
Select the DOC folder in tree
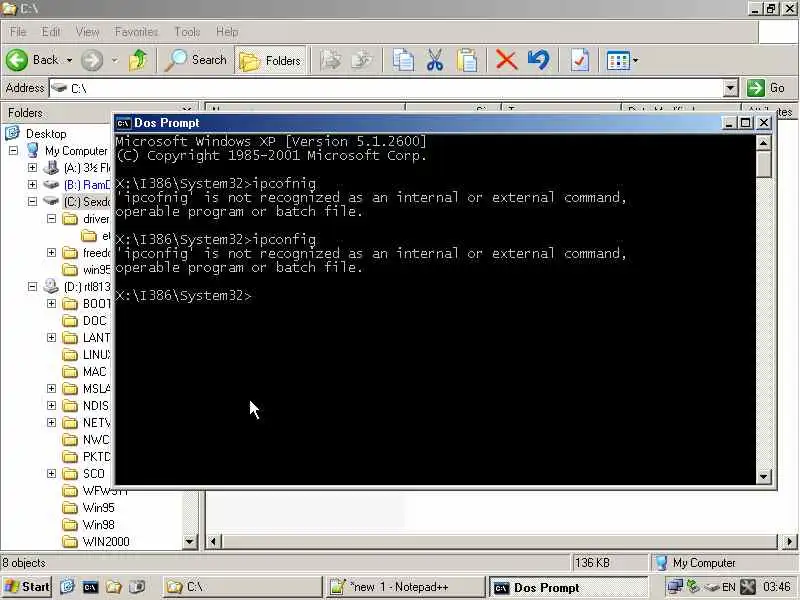click(x=94, y=320)
